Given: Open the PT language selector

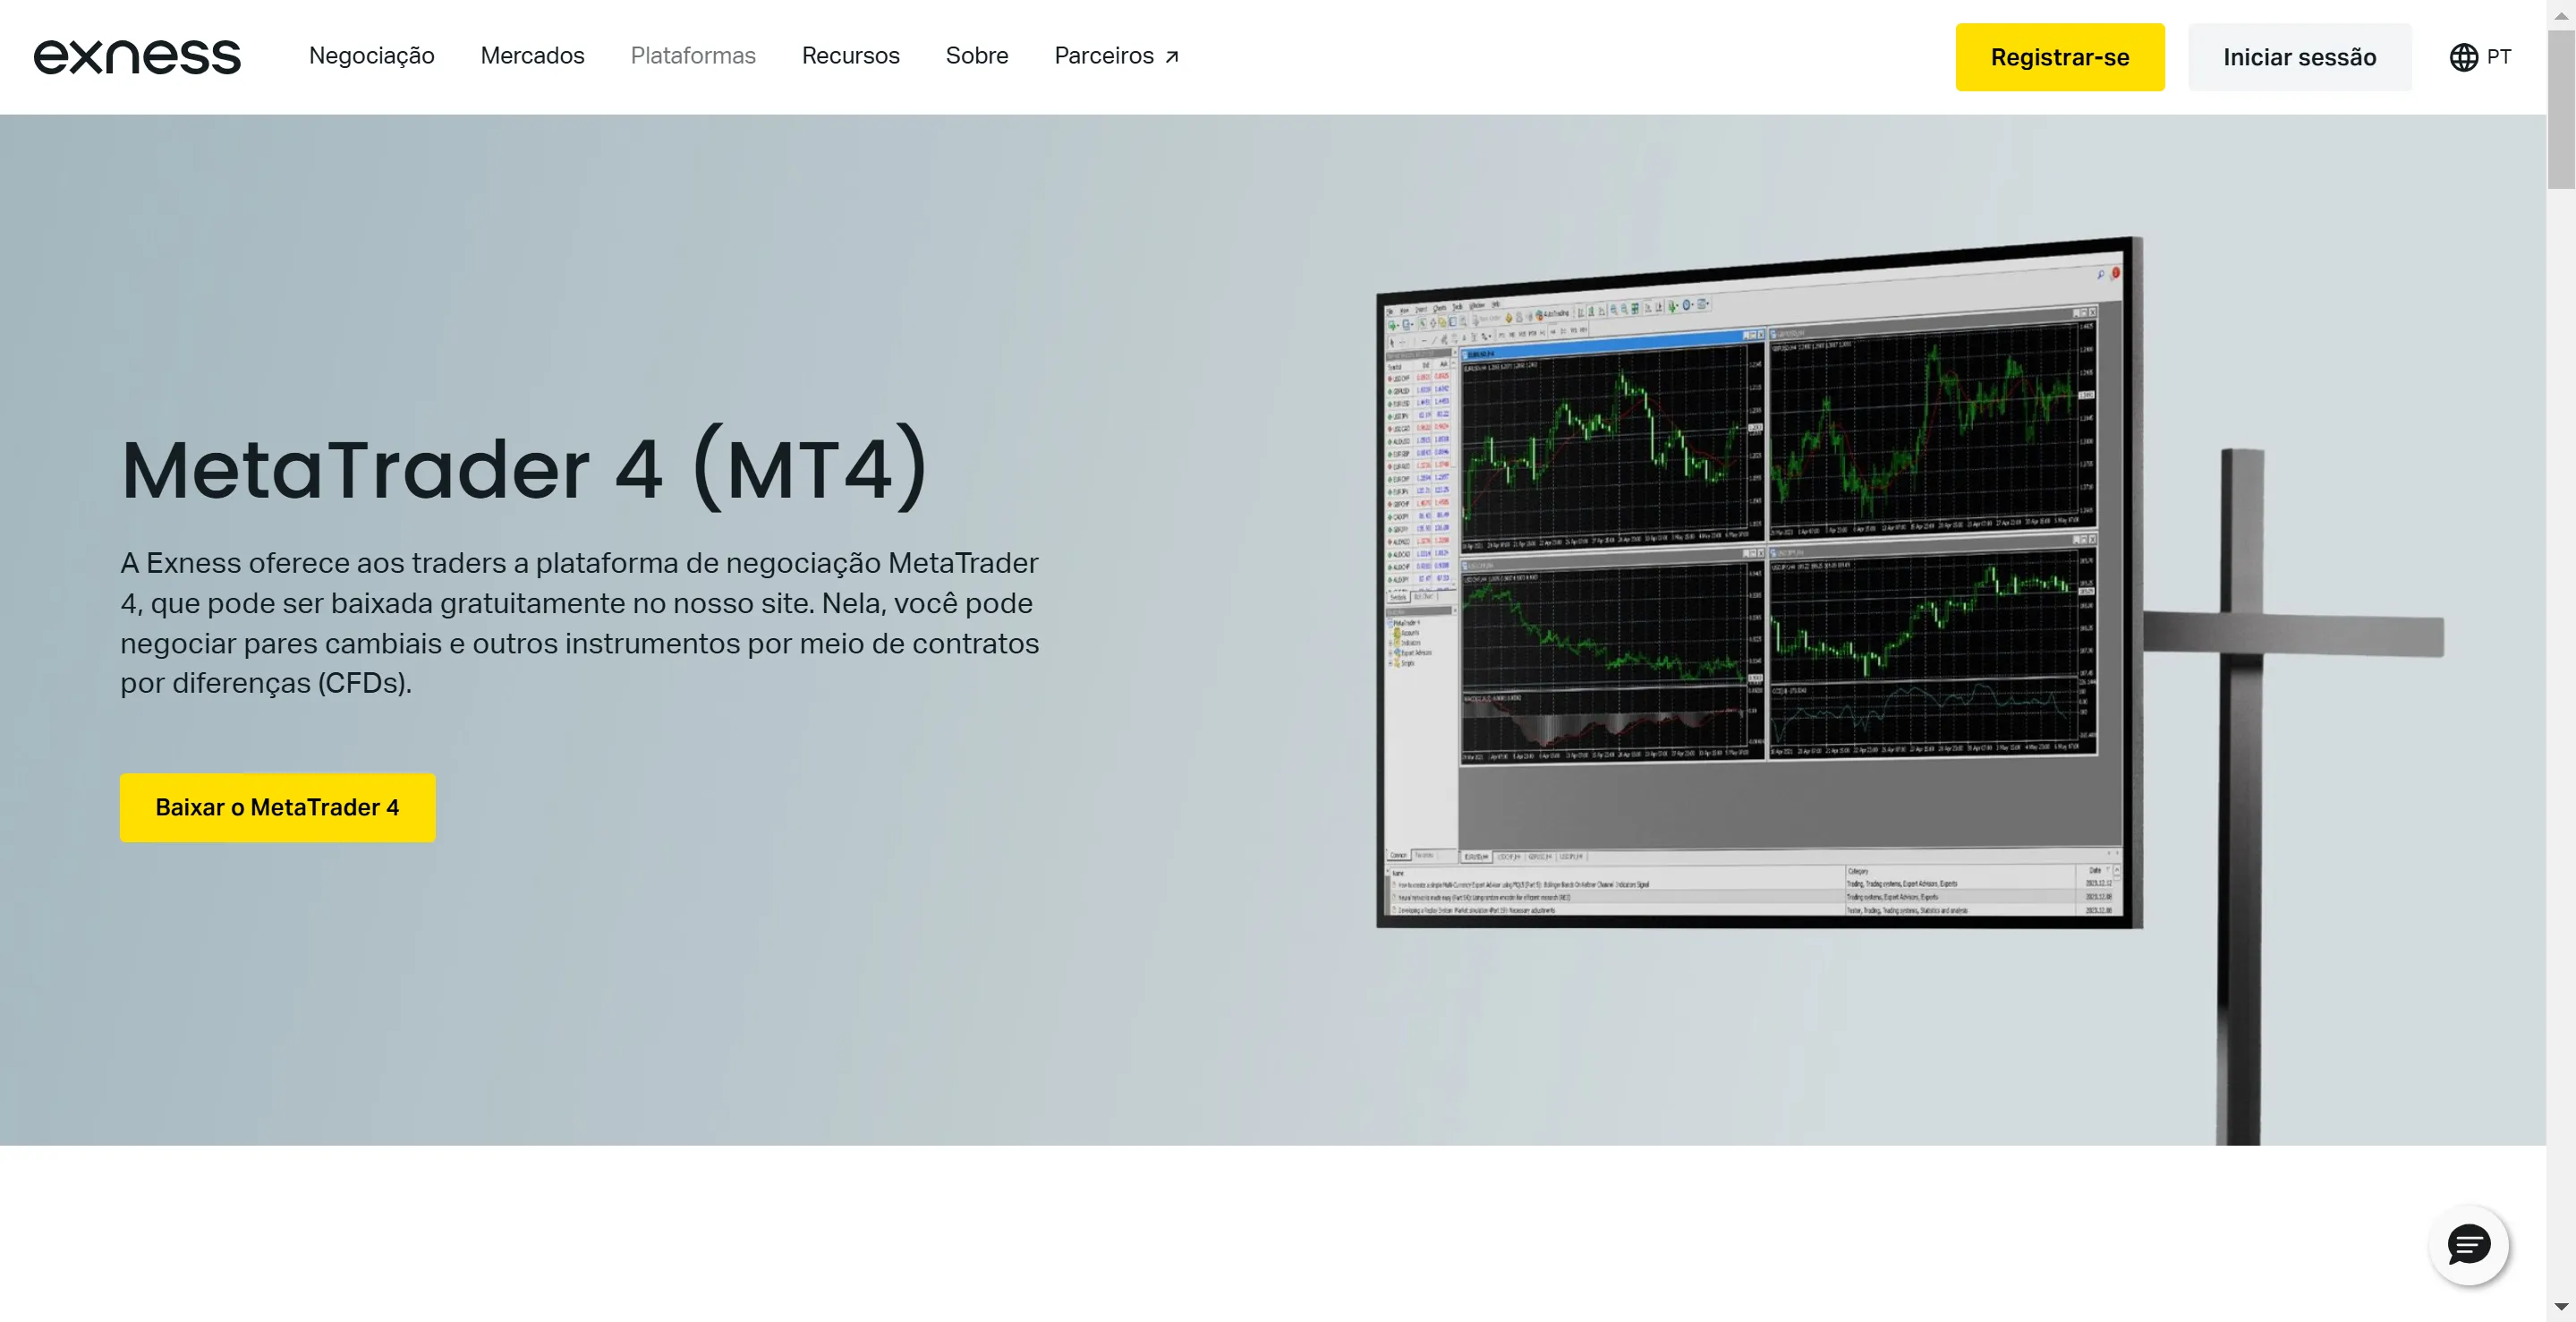Looking at the screenshot, I should tap(2480, 57).
